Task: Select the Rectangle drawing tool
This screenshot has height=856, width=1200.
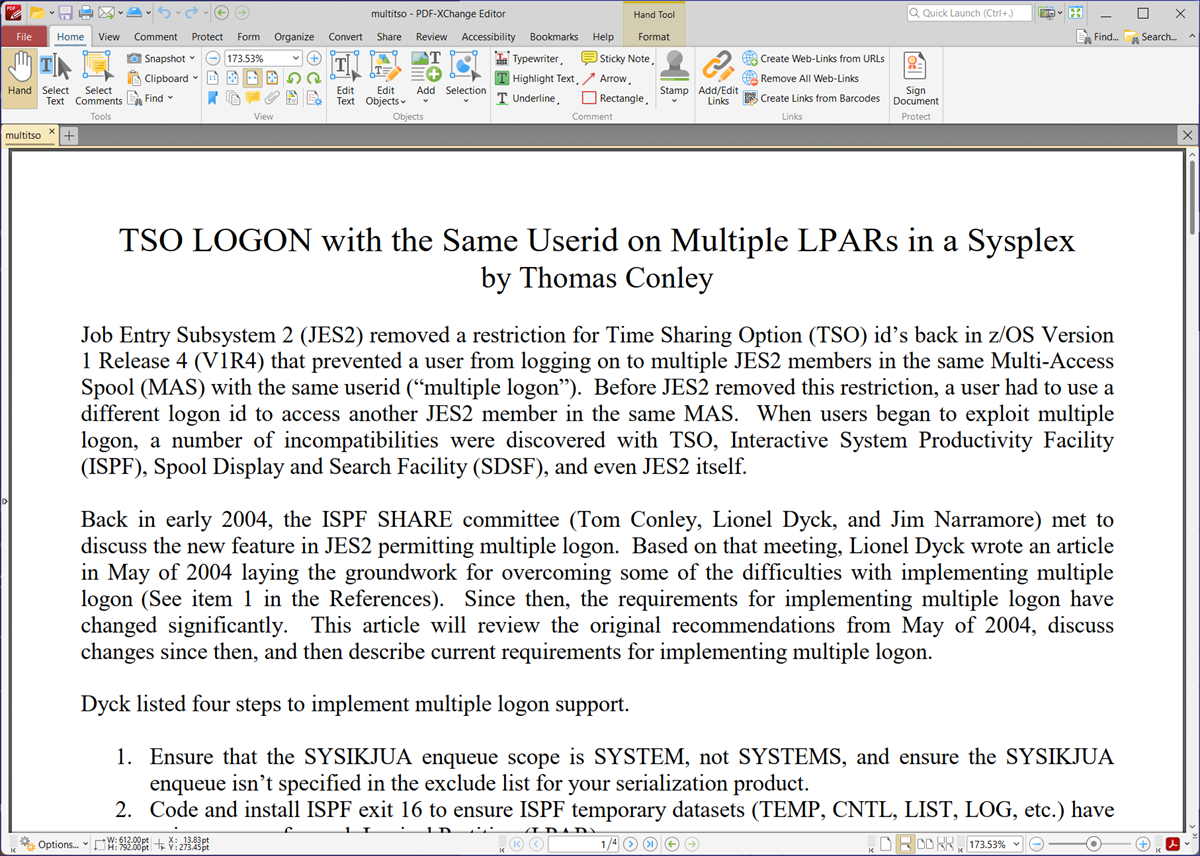Action: point(614,98)
